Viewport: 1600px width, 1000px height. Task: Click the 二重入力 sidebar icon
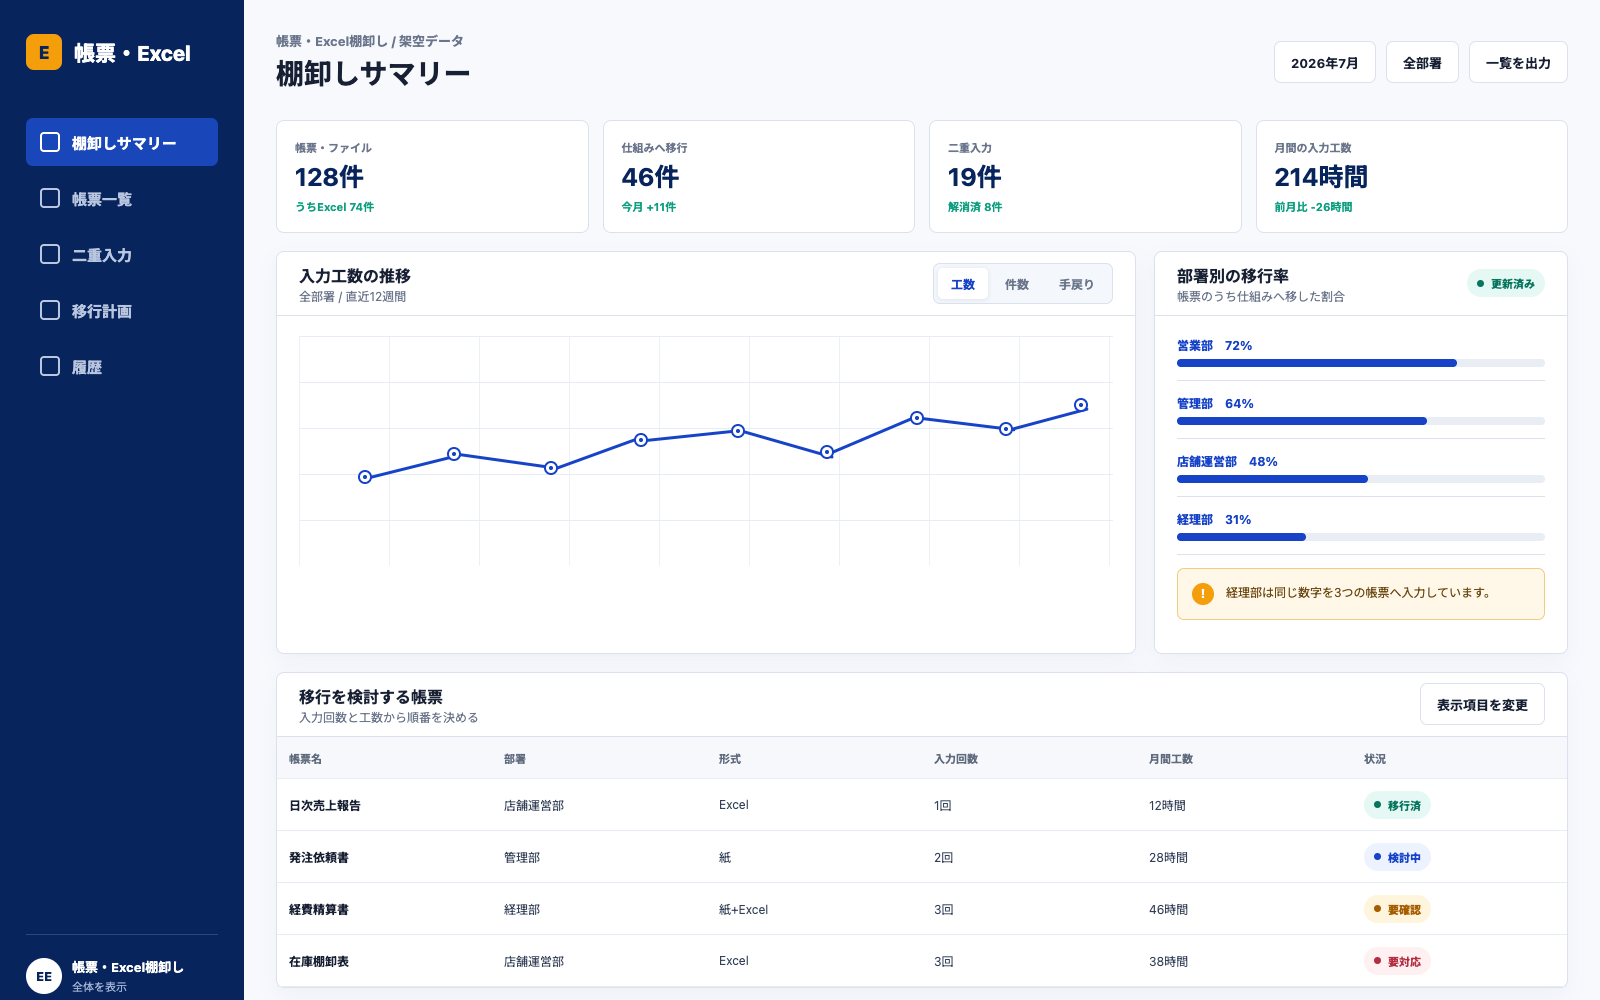tap(50, 254)
